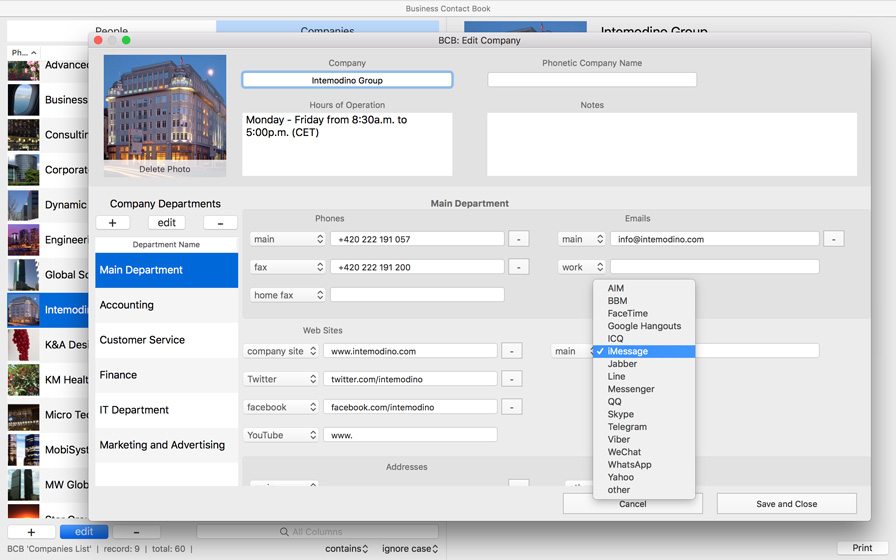Select the Main Department row
The image size is (896, 560).
166,270
